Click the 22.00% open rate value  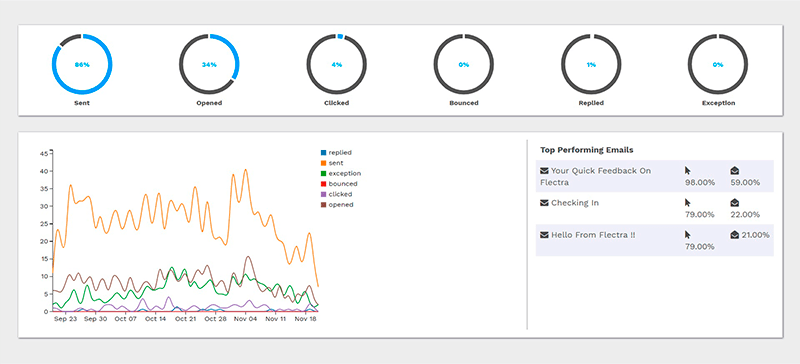(745, 214)
